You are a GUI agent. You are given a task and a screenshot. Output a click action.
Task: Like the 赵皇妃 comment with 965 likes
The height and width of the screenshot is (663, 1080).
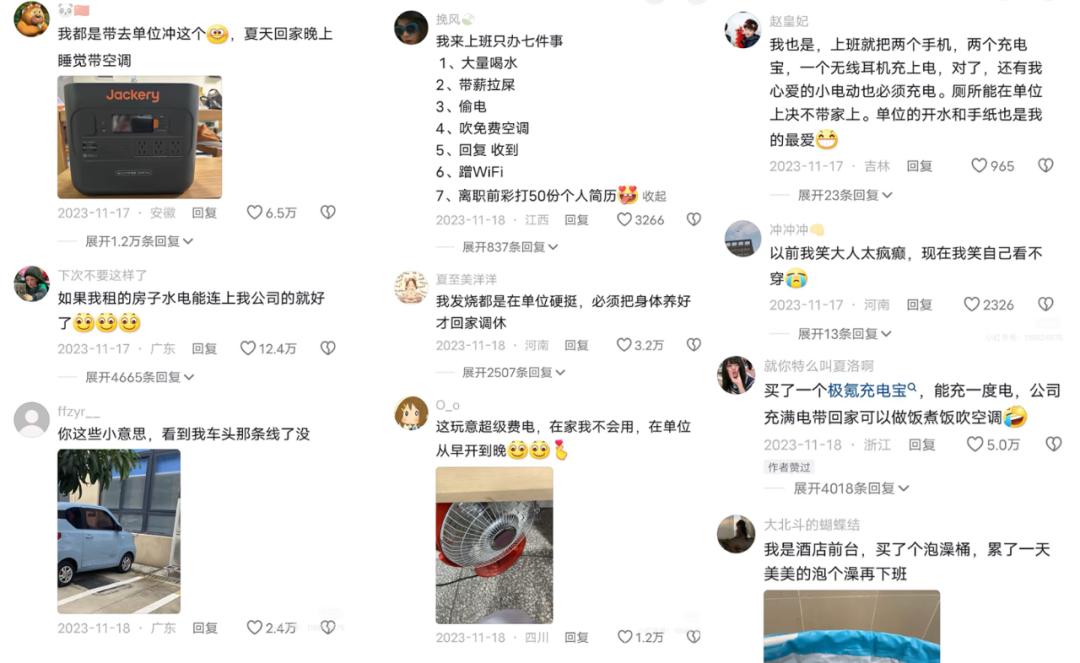click(x=979, y=165)
